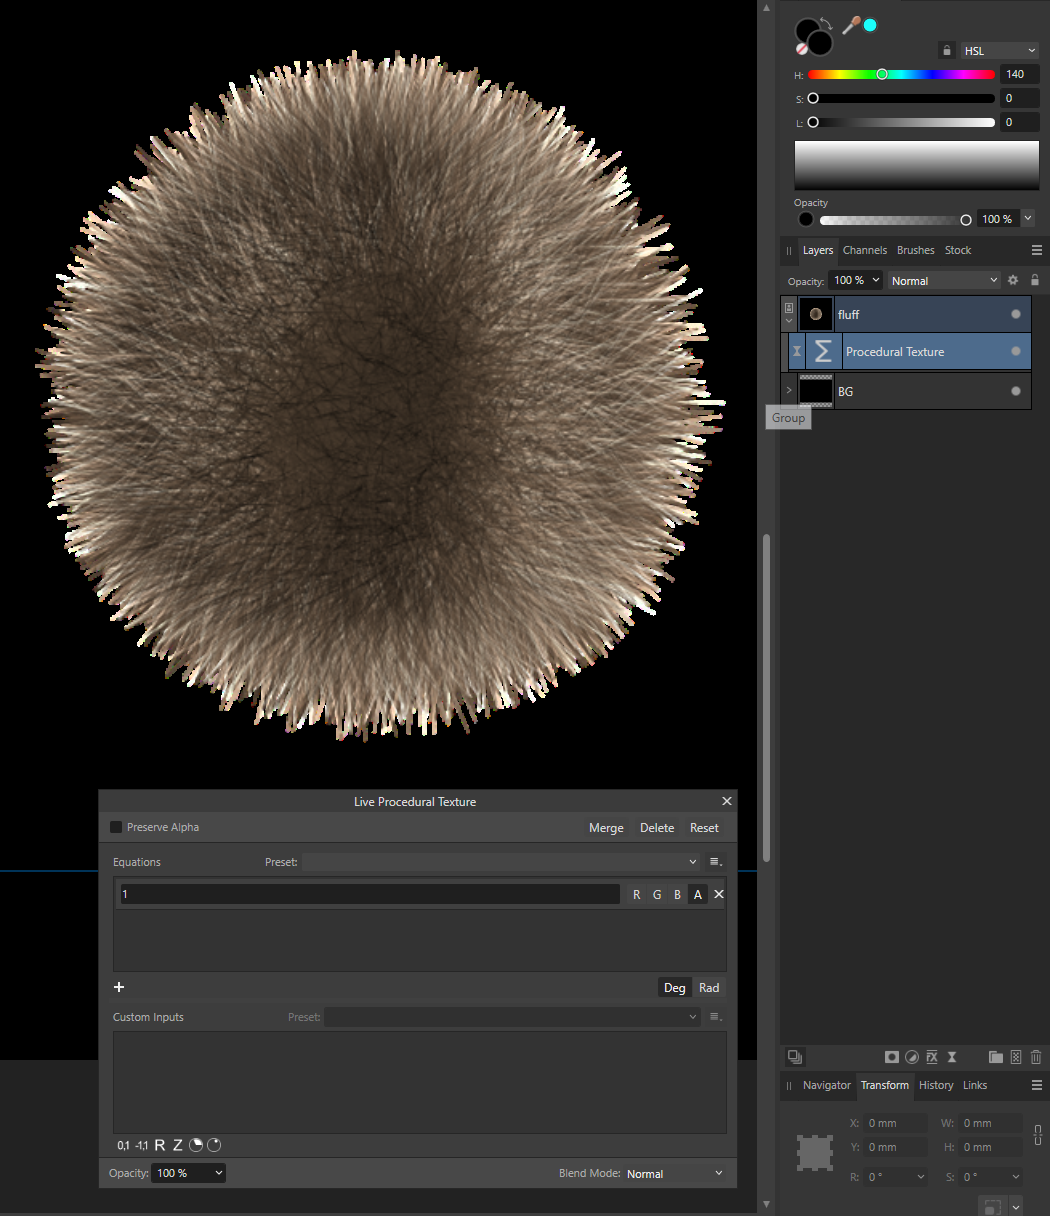Switch angle units to Rad
1050x1216 pixels.
click(x=709, y=987)
